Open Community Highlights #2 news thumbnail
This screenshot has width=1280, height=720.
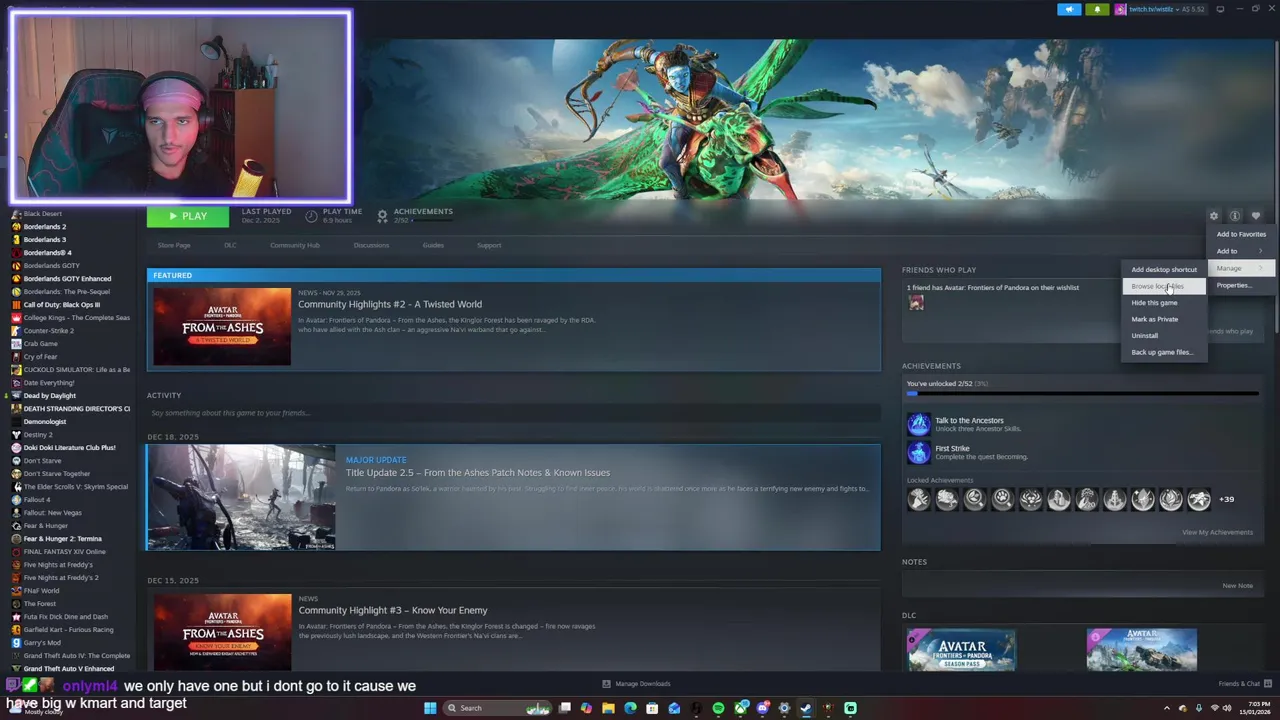pyautogui.click(x=222, y=326)
